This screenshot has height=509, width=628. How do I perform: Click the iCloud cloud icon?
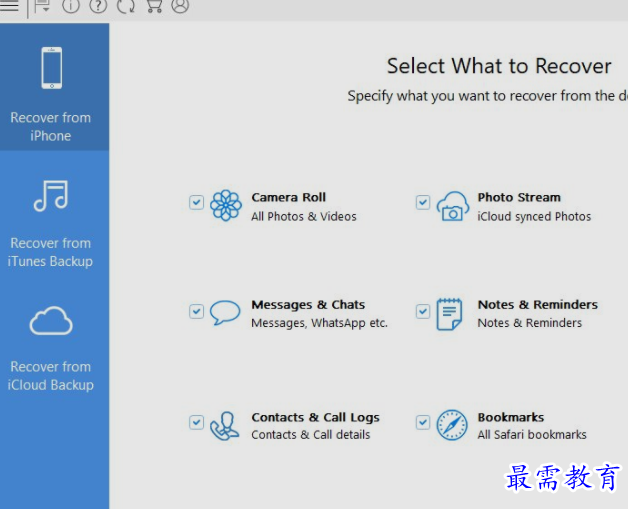click(x=51, y=321)
